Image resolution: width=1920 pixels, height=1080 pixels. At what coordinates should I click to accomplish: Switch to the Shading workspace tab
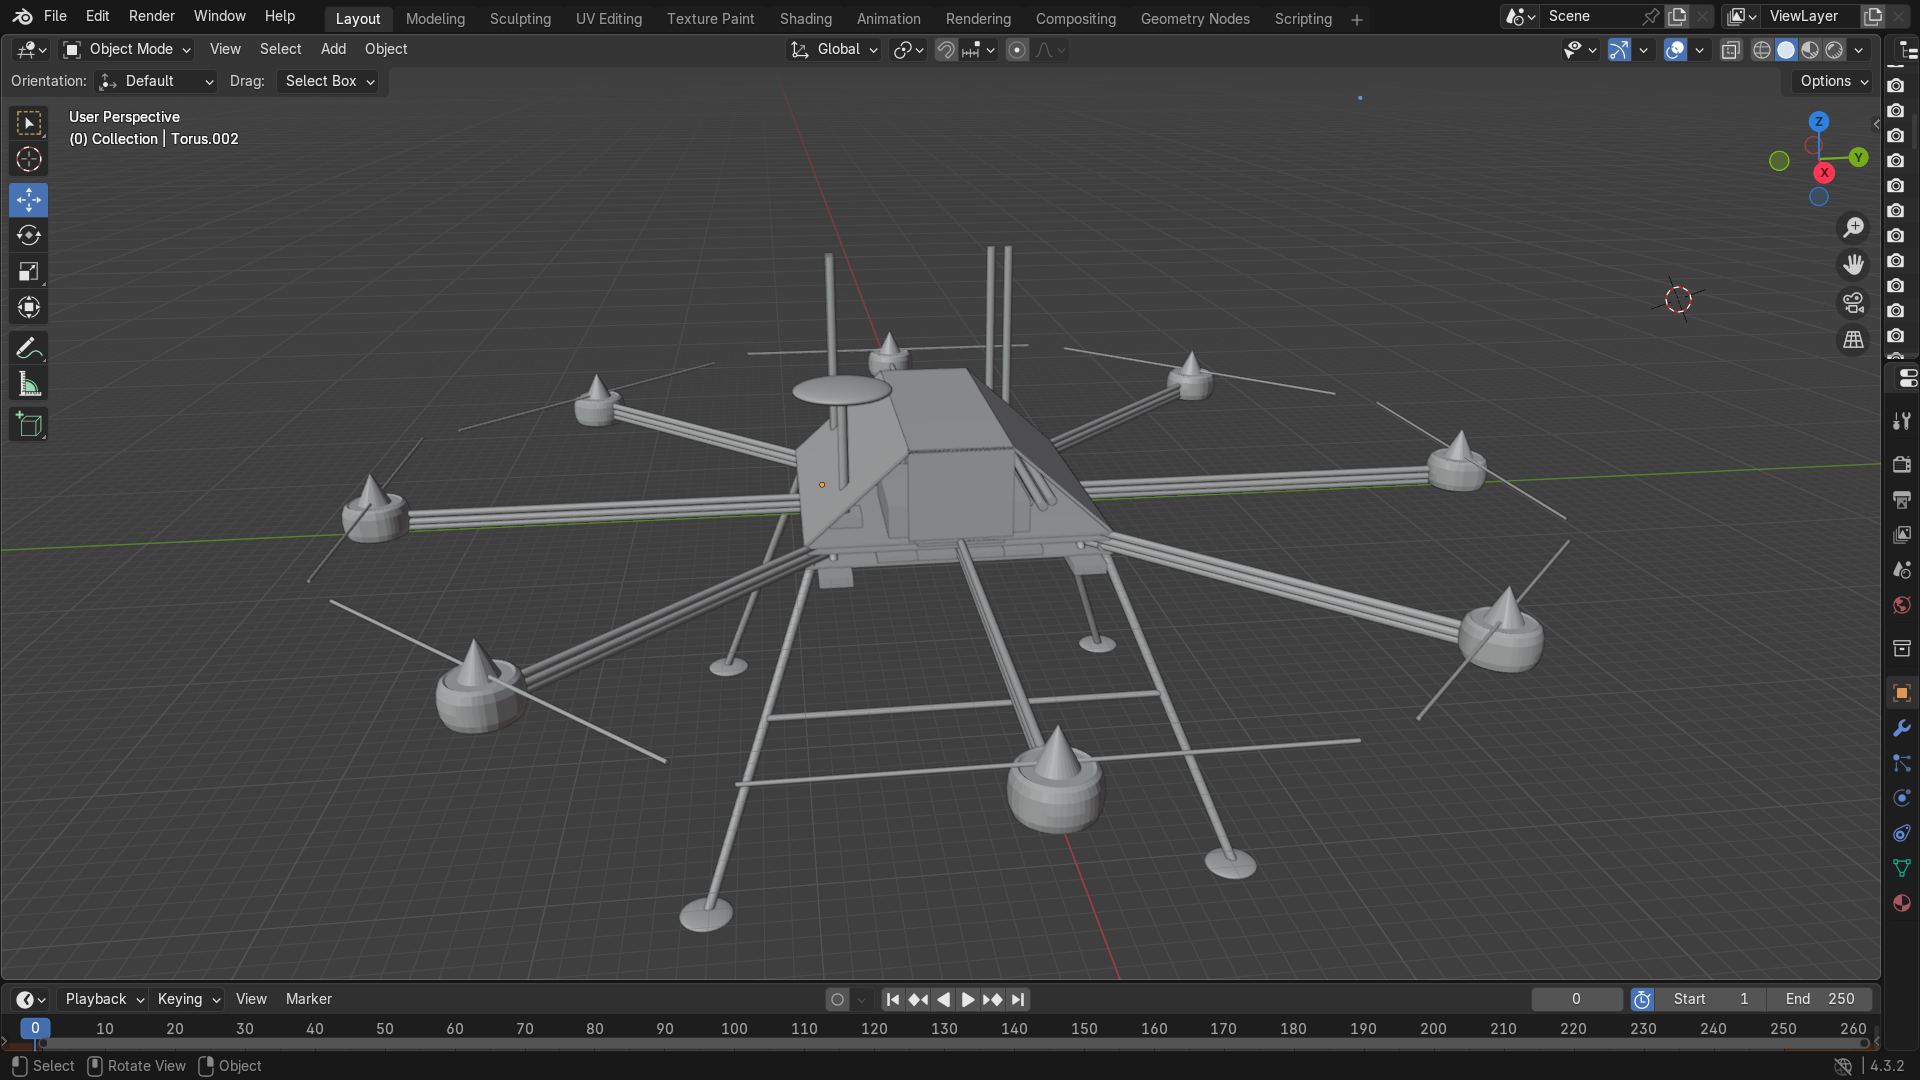pos(805,18)
